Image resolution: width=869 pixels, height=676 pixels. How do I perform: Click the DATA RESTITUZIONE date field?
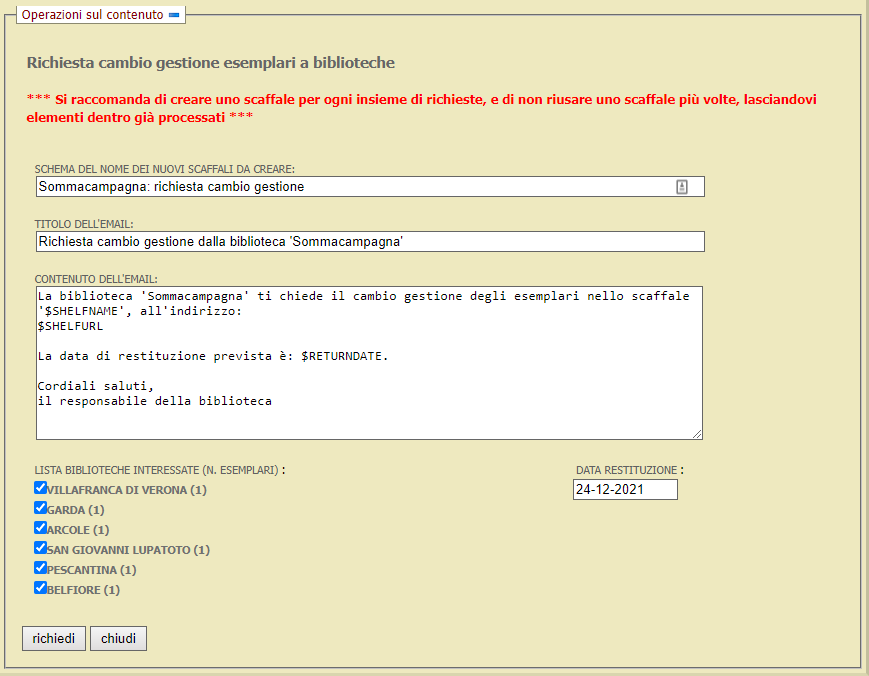624,489
